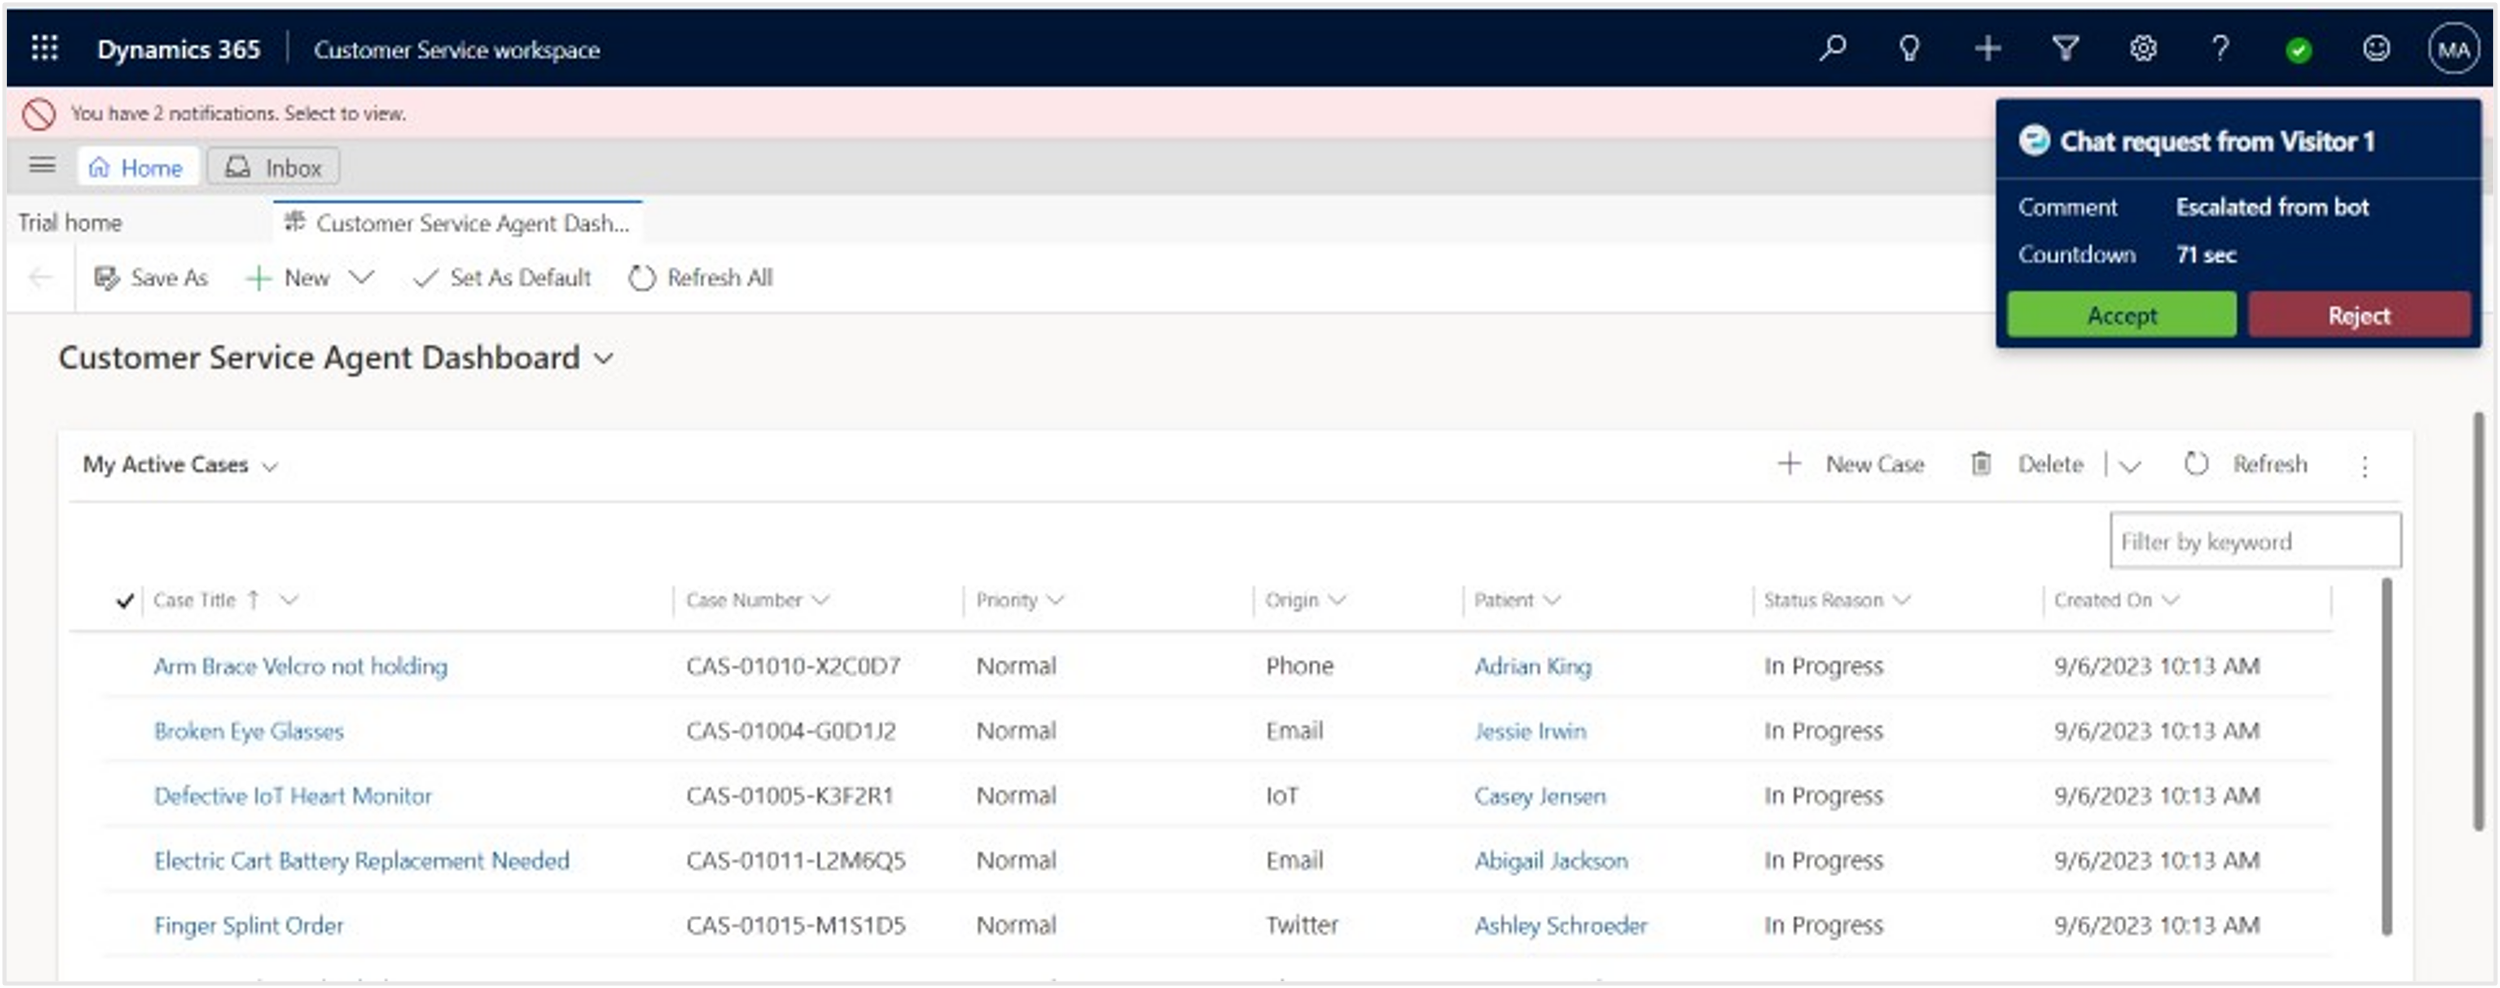Screen dimensions: 2500x988
Task: Click the Customer Service workspace app name
Action: [x=457, y=49]
